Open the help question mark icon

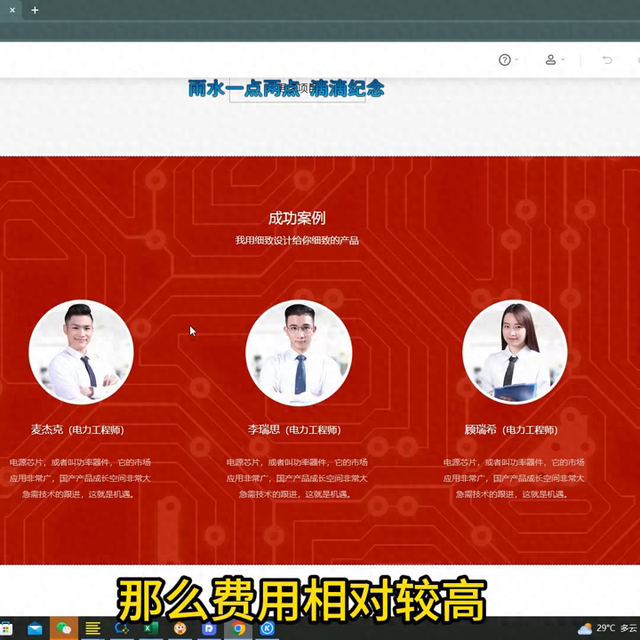tap(504, 60)
